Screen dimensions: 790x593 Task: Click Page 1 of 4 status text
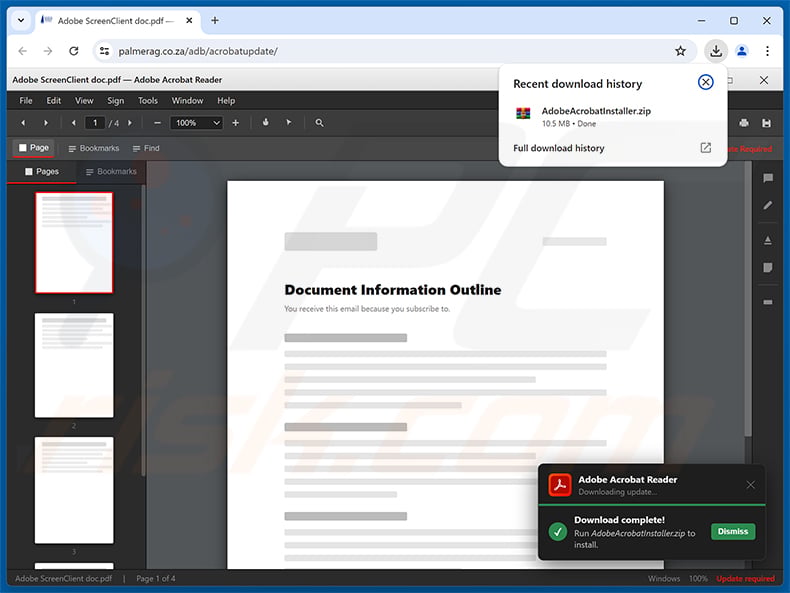[x=156, y=578]
